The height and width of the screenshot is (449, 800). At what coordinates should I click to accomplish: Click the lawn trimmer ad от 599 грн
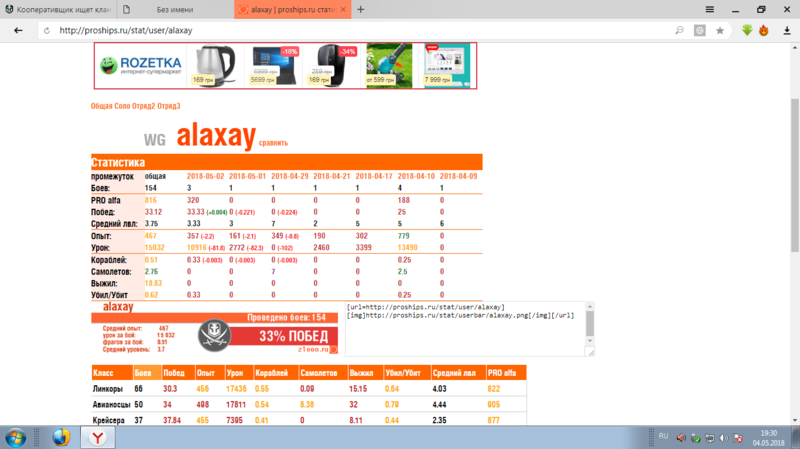[389, 66]
